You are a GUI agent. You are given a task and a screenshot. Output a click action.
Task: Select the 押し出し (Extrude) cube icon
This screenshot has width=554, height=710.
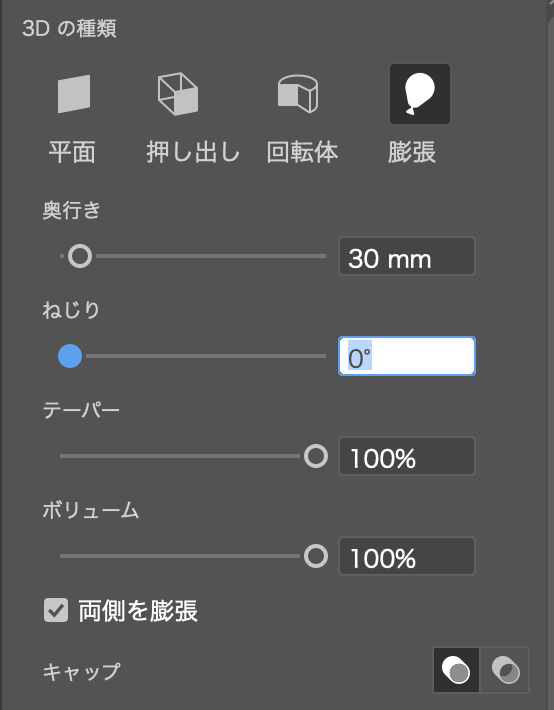click(178, 94)
